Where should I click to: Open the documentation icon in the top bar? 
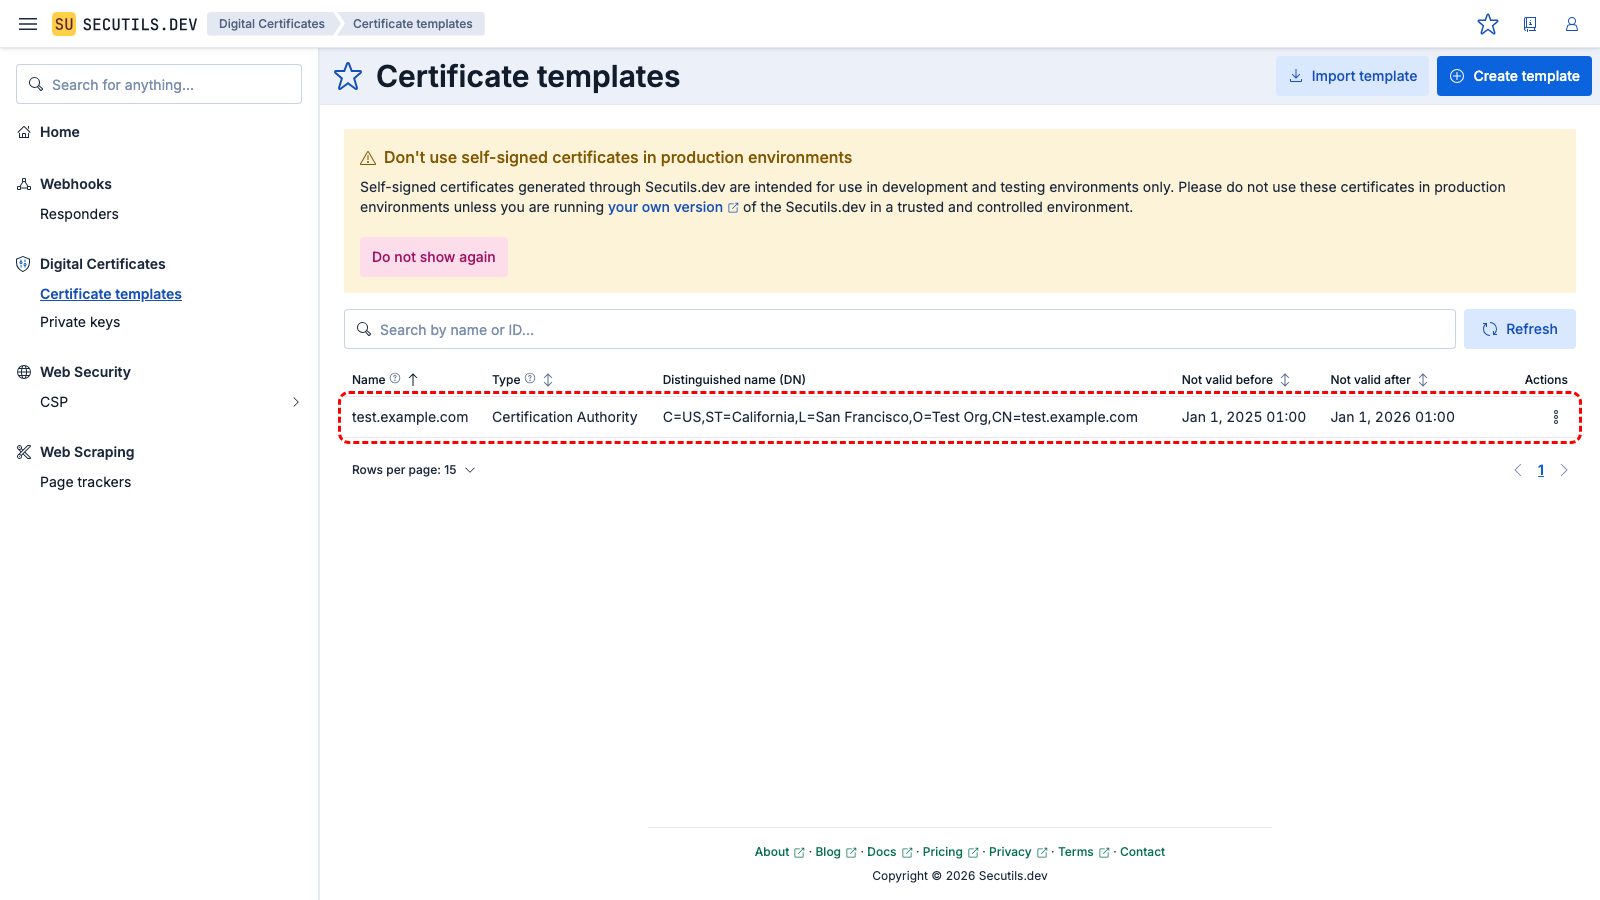point(1530,24)
